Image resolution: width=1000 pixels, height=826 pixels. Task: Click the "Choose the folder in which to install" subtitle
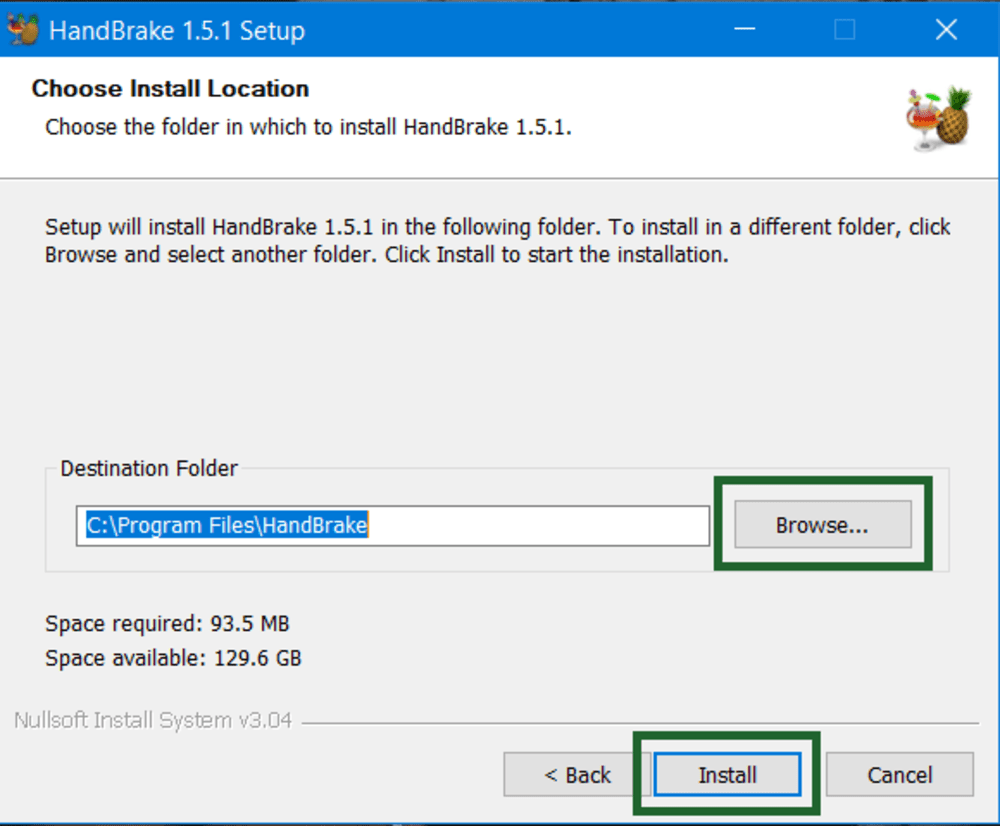308,127
